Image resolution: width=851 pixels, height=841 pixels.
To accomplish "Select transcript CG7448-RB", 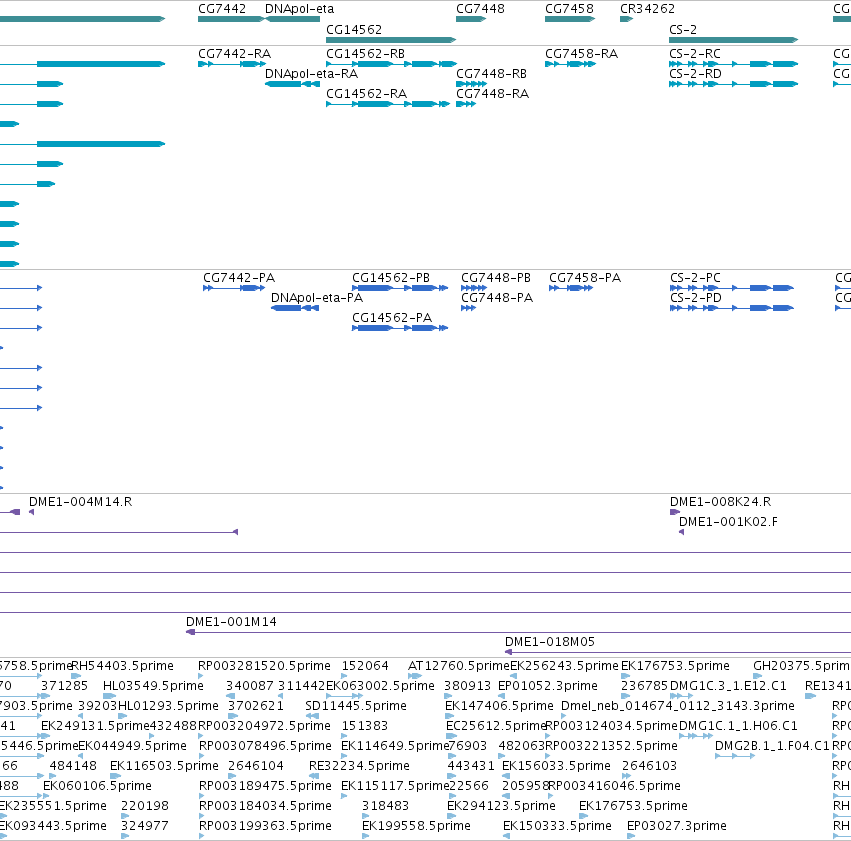I will [x=492, y=74].
